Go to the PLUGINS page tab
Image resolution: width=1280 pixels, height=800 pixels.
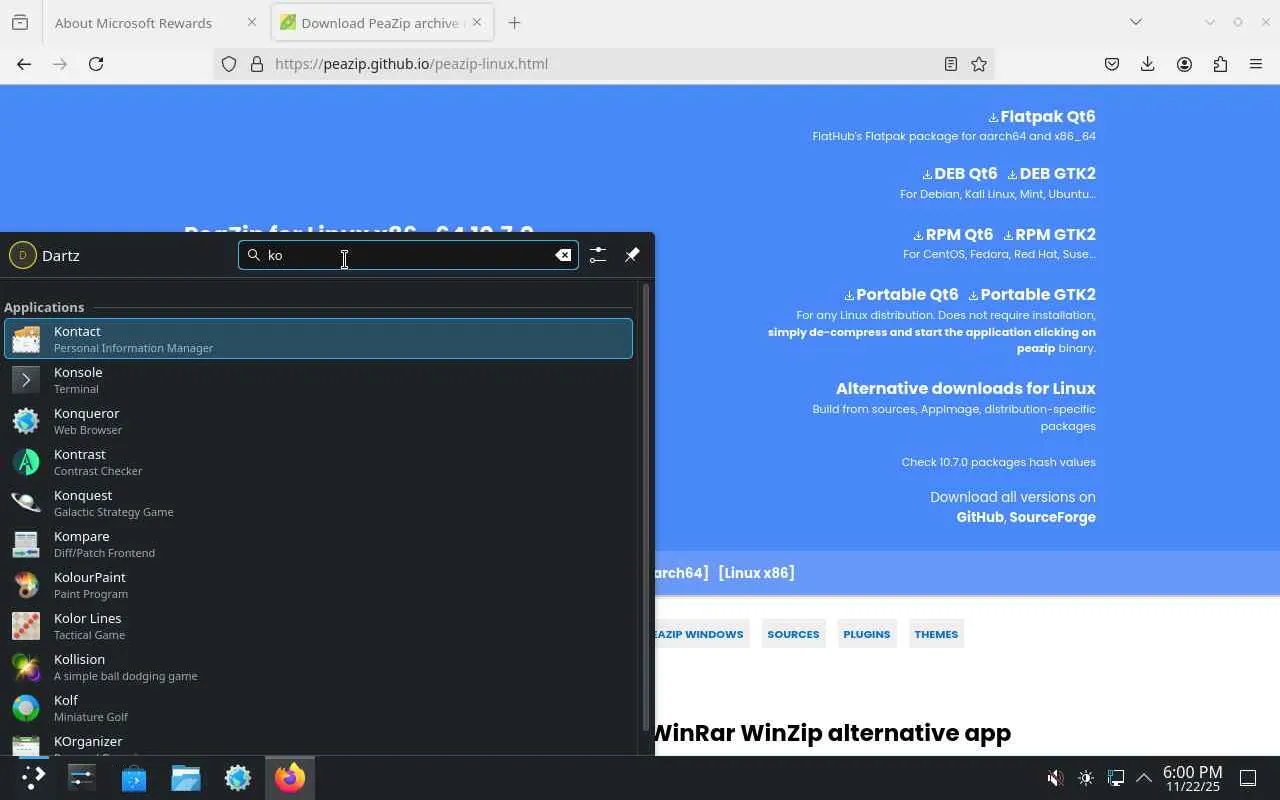pos(866,634)
